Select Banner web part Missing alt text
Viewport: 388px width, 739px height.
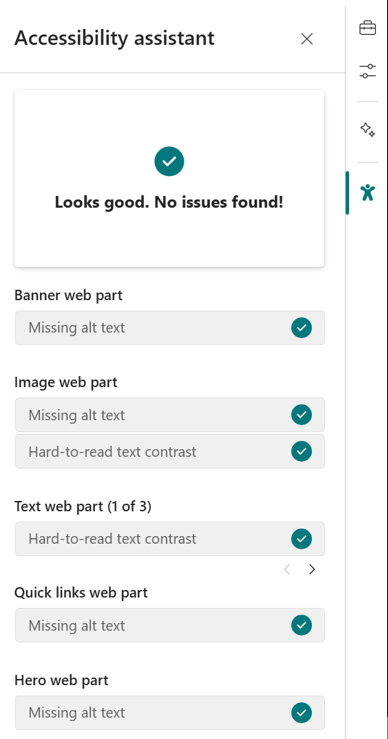click(x=170, y=328)
